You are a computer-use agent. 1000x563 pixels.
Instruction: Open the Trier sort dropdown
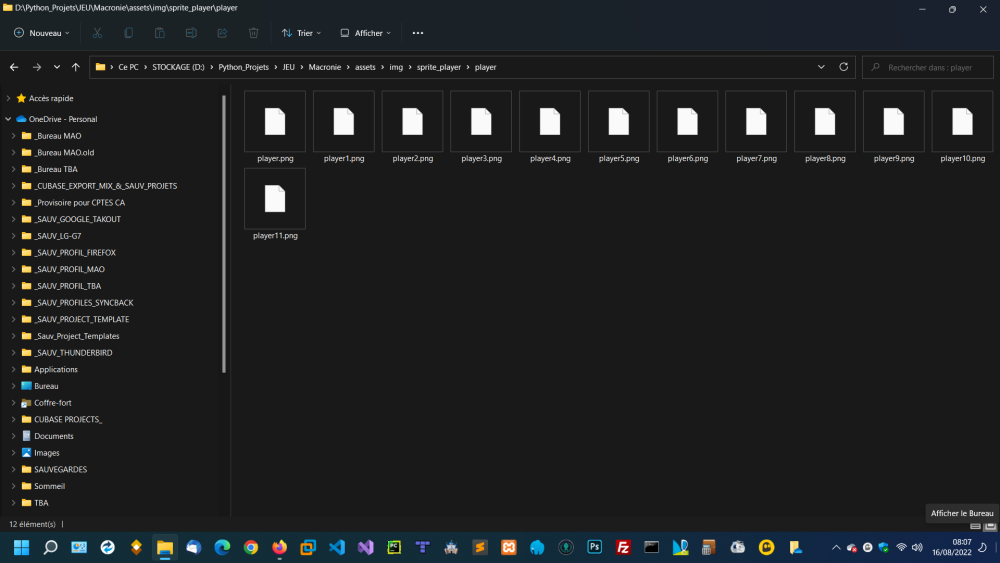[x=301, y=33]
